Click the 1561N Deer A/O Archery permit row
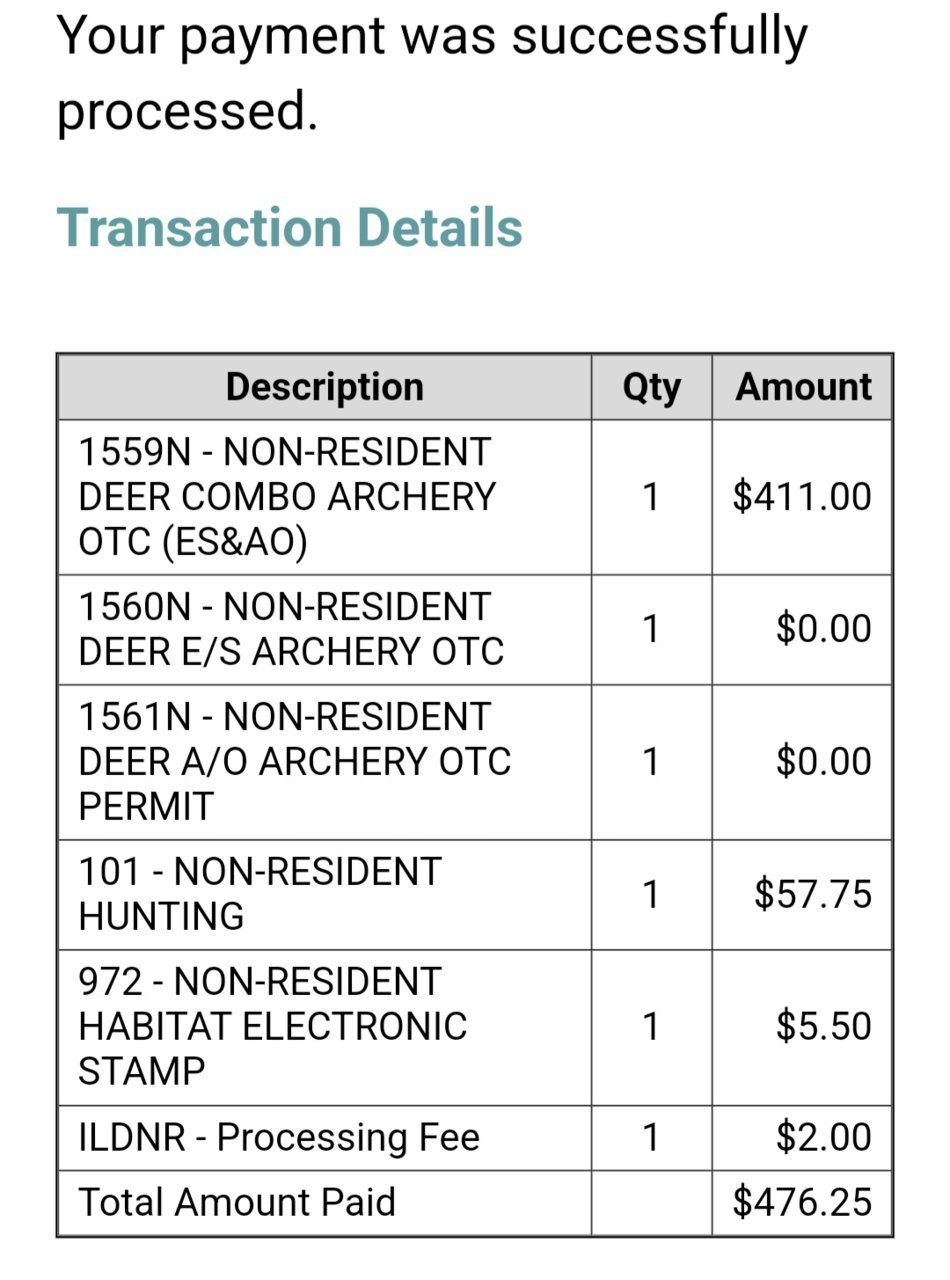The width and height of the screenshot is (950, 1280). pyautogui.click(x=474, y=762)
